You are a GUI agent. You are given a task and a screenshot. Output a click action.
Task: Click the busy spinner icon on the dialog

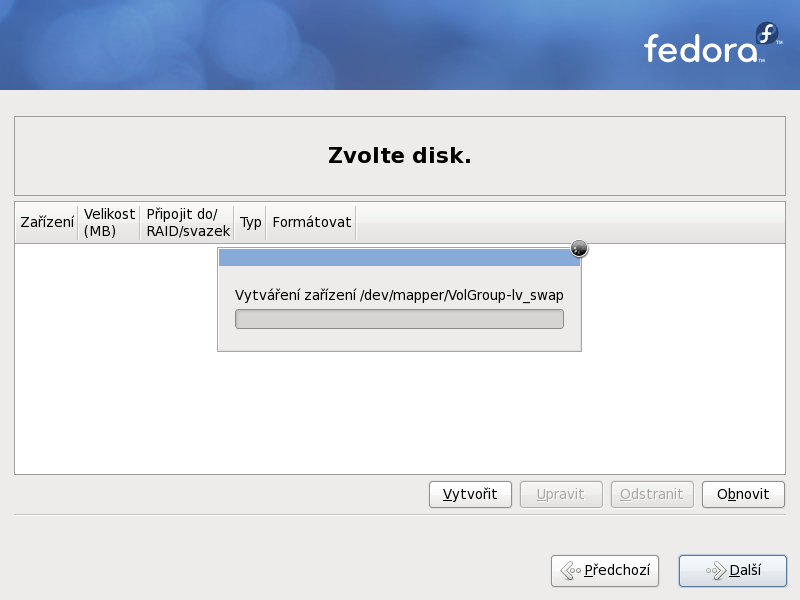coord(579,248)
